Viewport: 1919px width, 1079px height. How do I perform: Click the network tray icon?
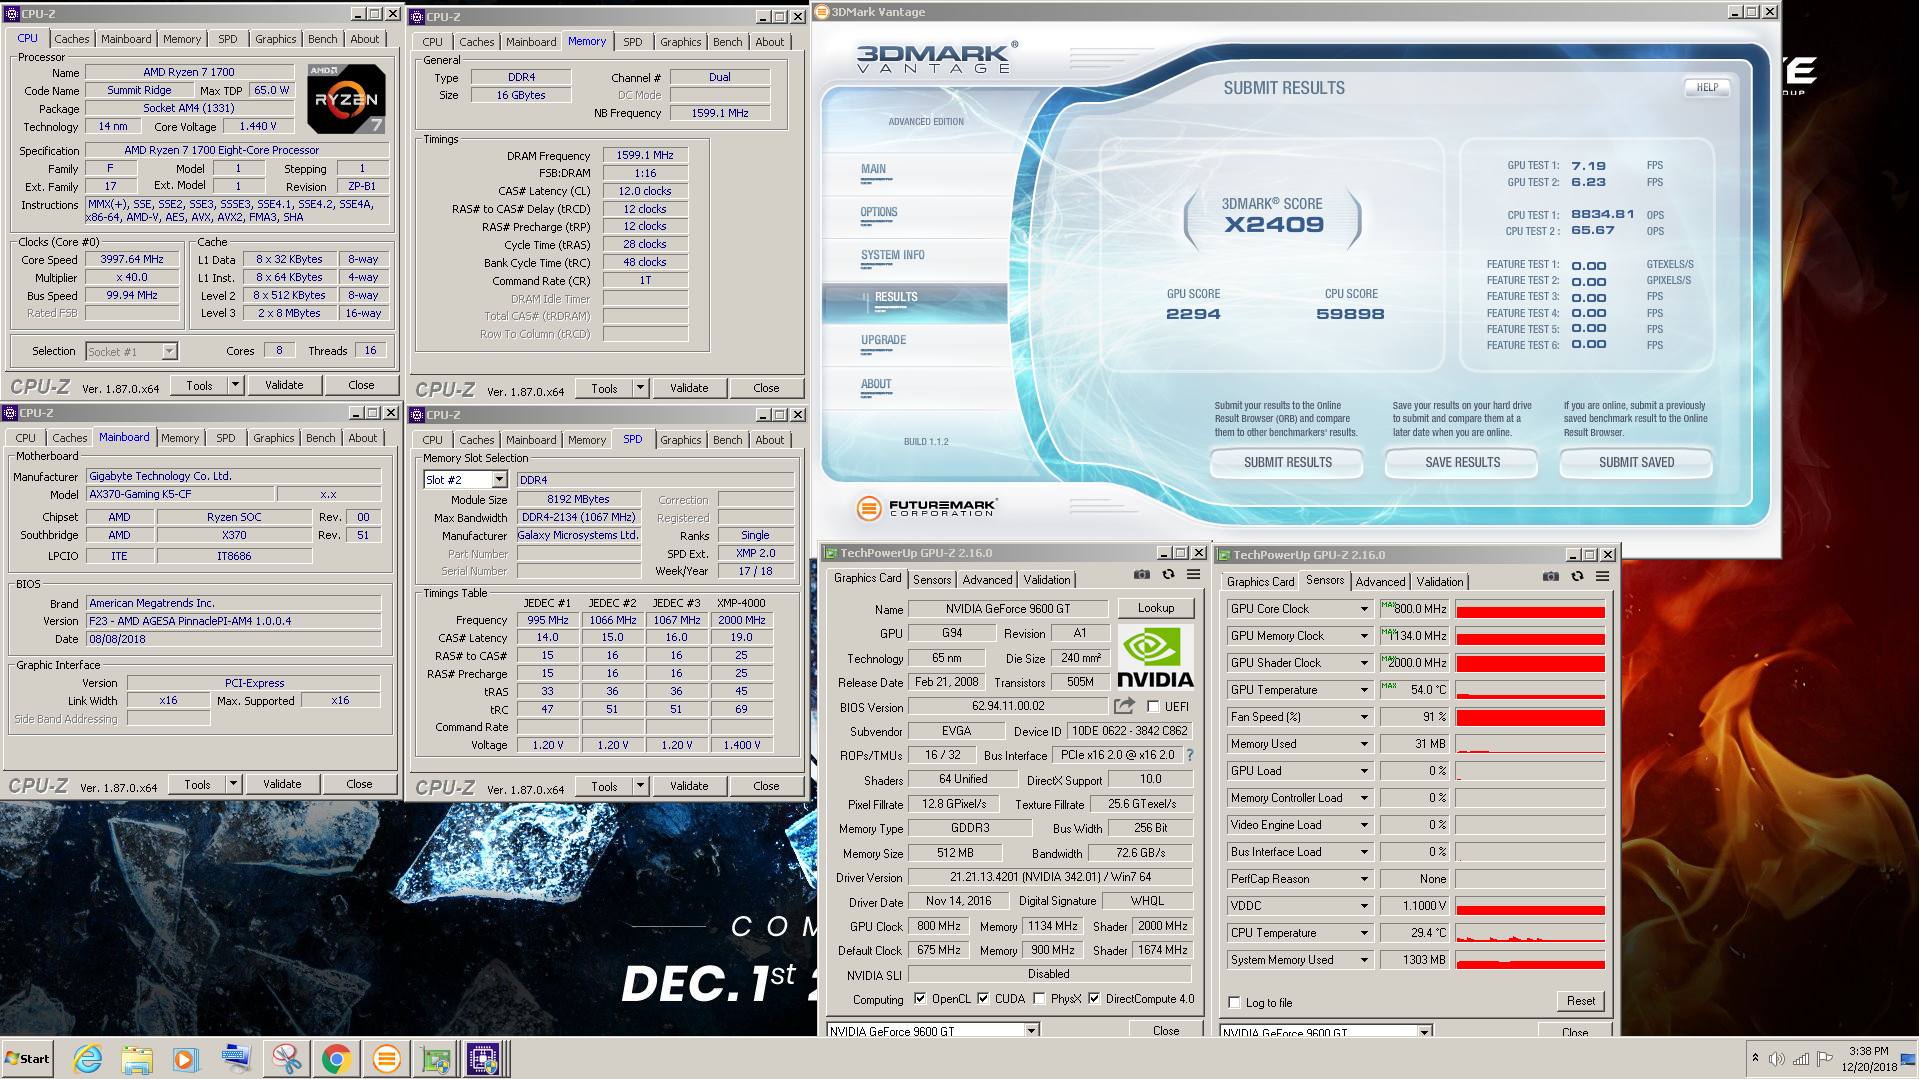click(x=1801, y=1059)
